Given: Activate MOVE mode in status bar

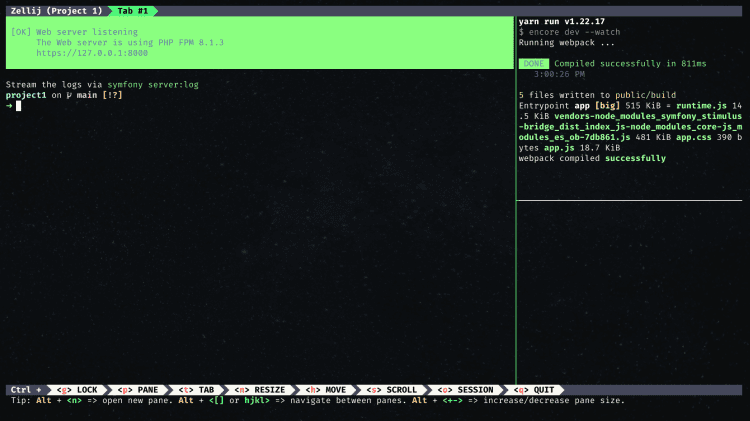Looking at the screenshot, I should coord(326,390).
